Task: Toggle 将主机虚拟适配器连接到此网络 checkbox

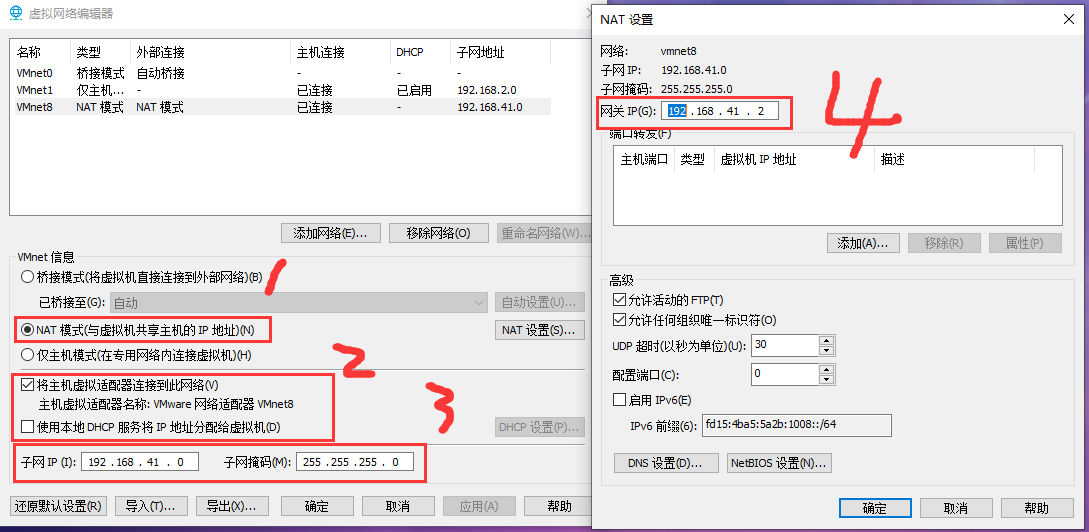Action: [27, 385]
